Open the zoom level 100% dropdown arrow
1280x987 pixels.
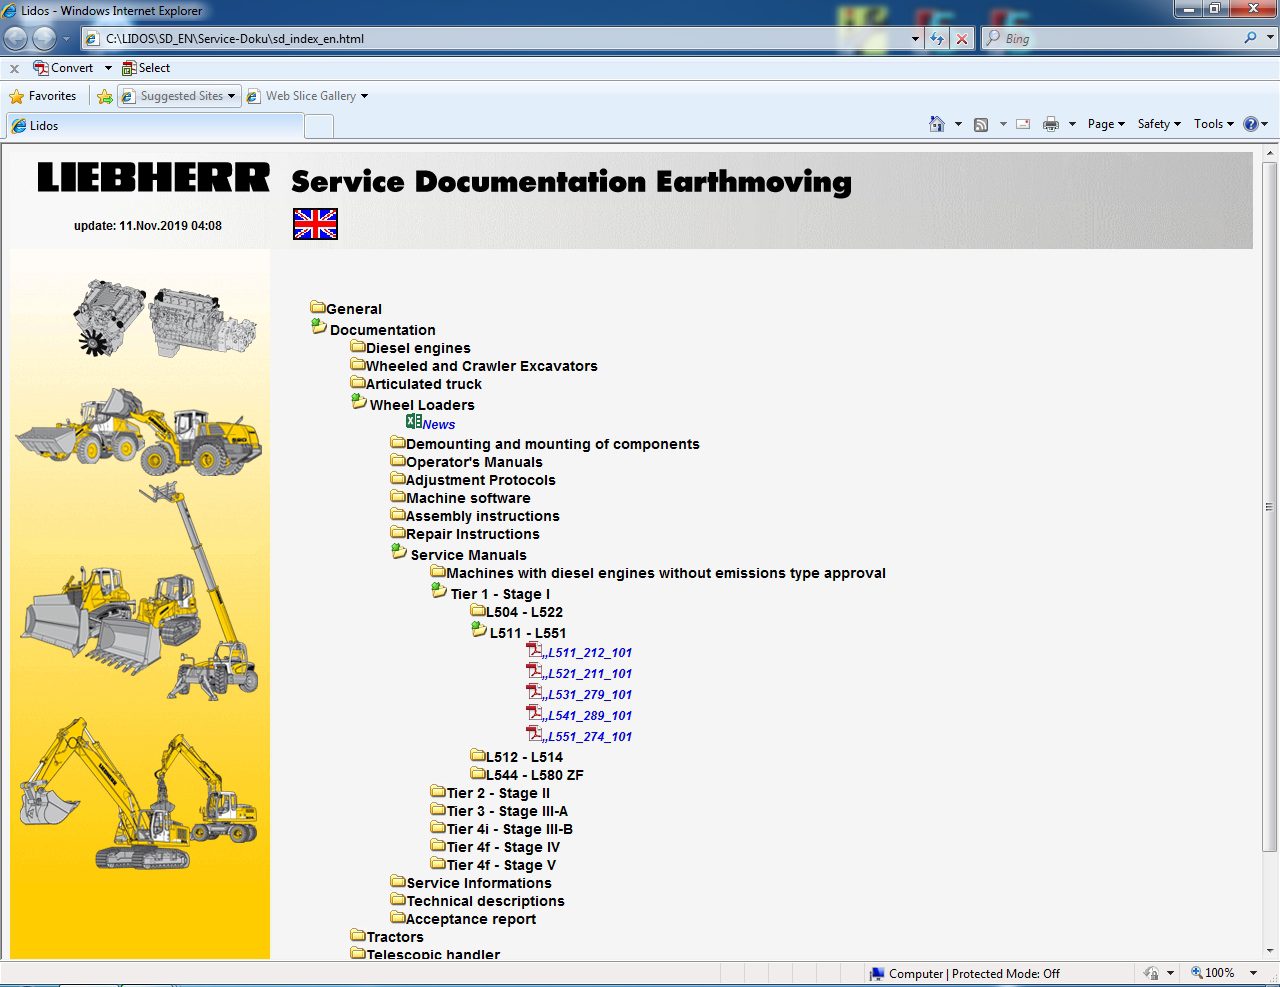pyautogui.click(x=1253, y=973)
